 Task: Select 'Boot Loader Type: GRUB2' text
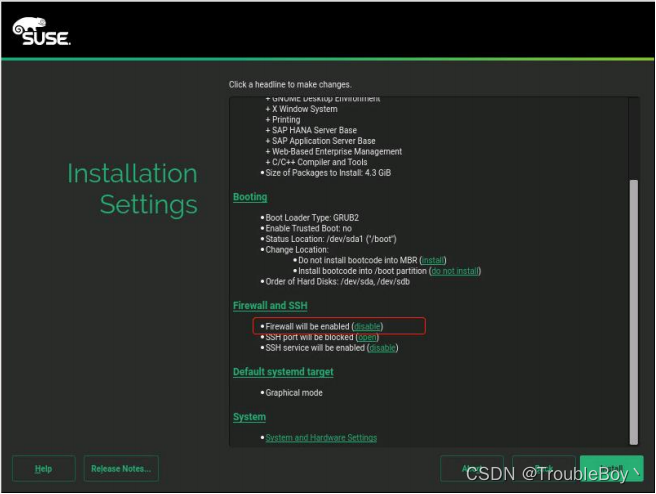point(312,218)
